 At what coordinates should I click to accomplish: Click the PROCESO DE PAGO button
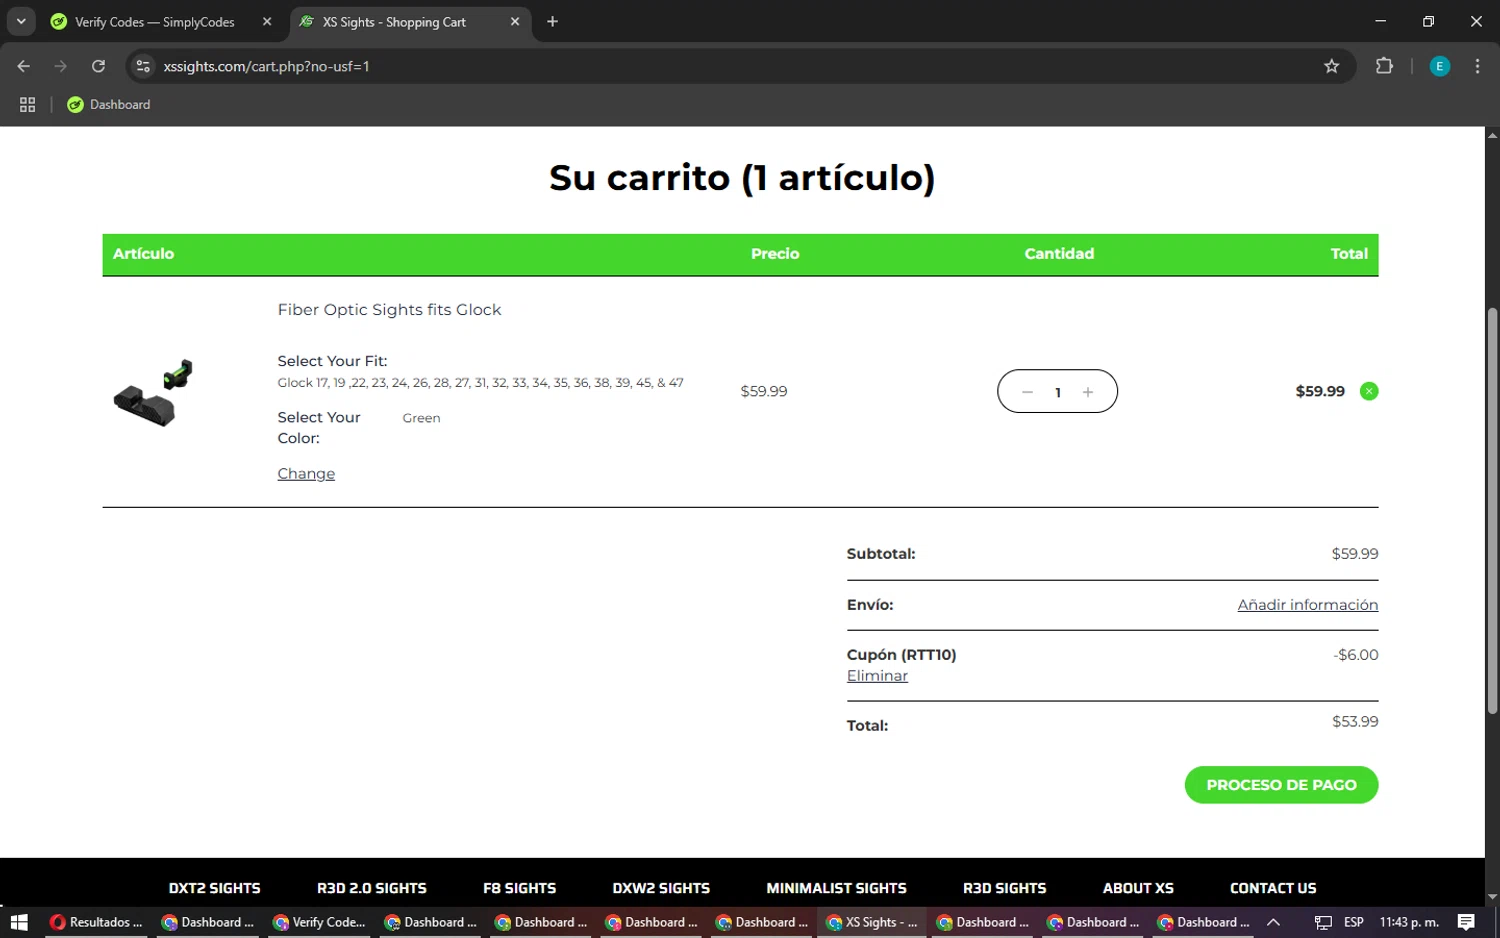point(1281,785)
